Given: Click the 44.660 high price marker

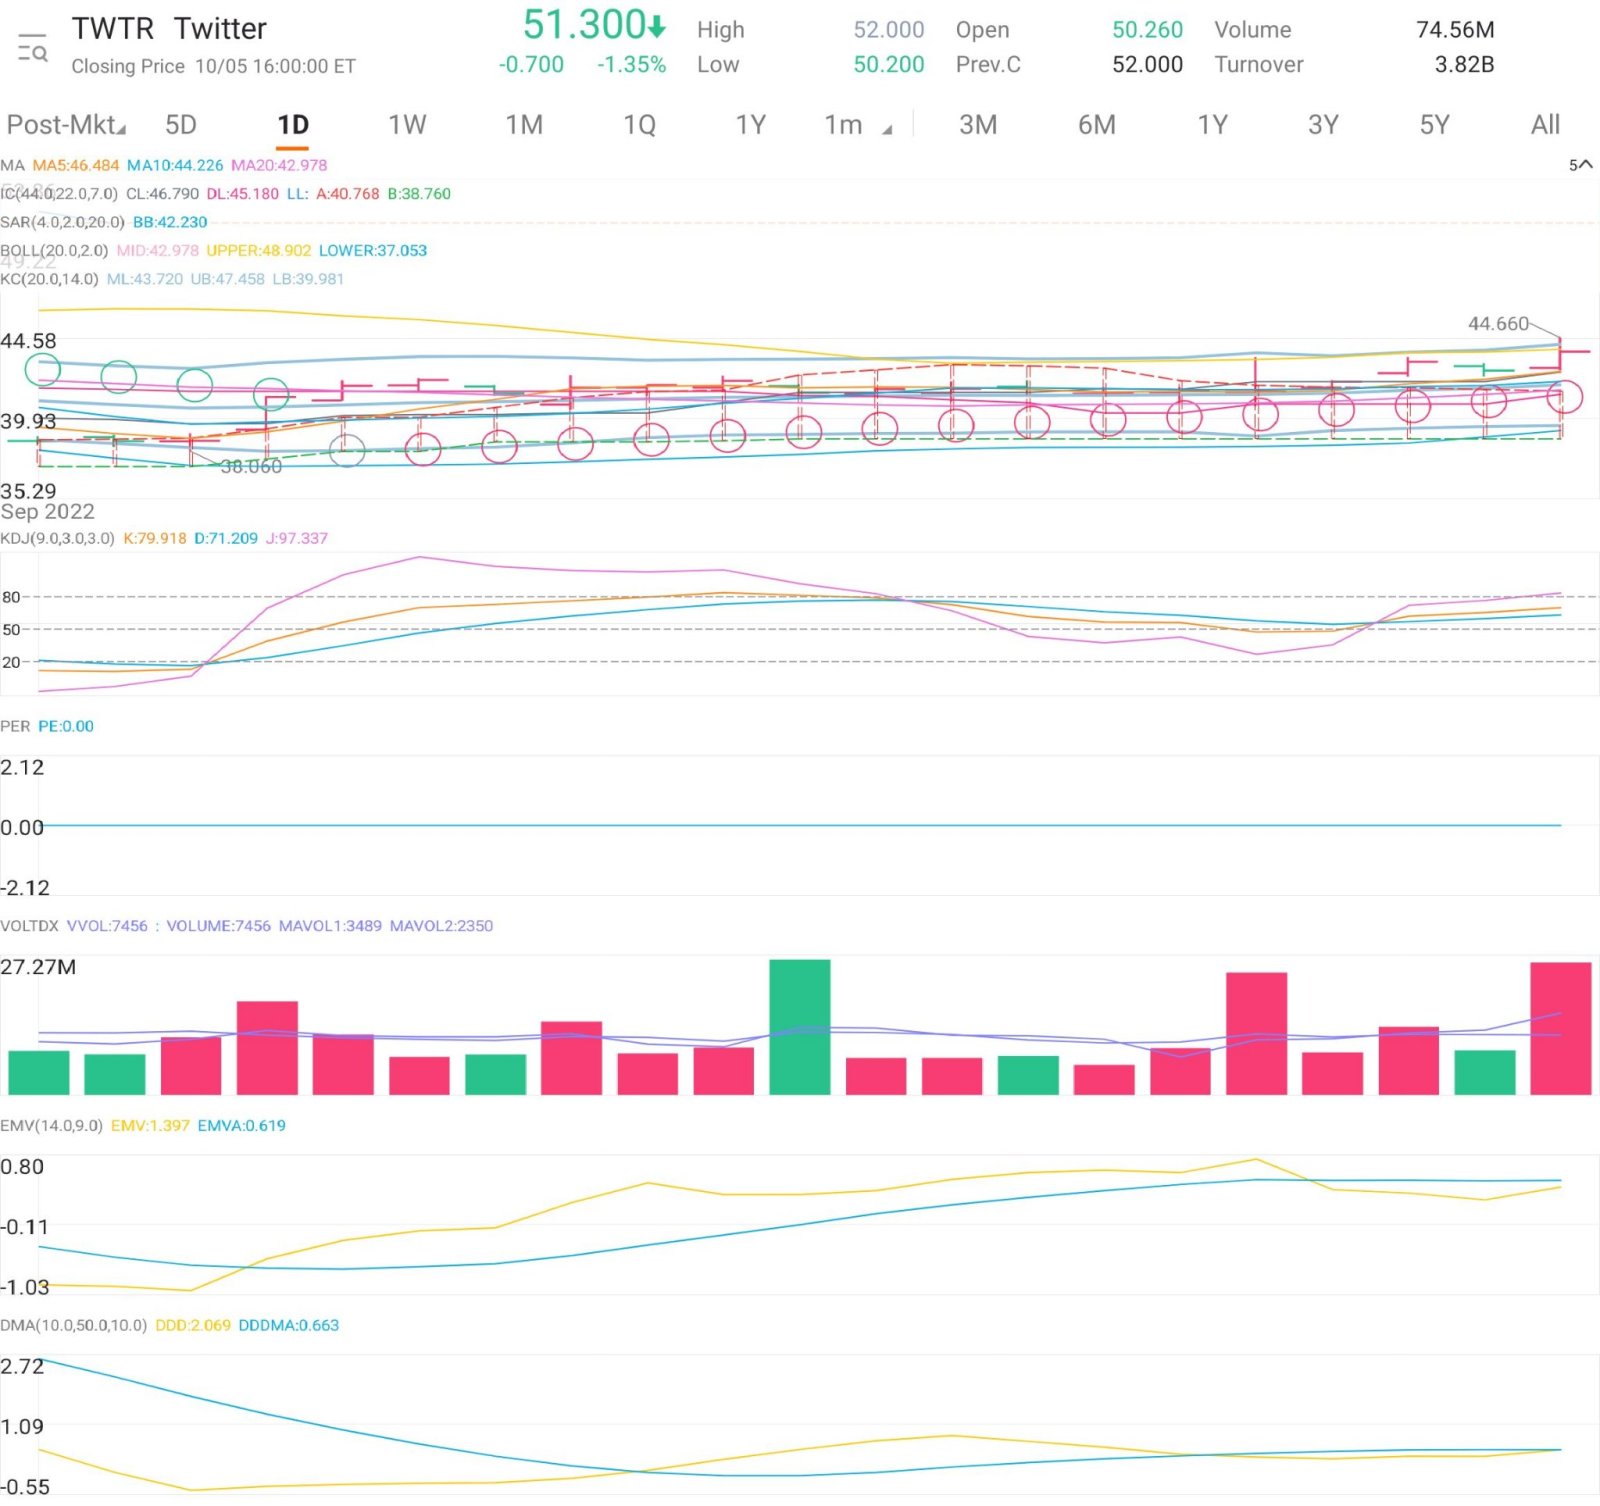Looking at the screenshot, I should point(1498,324).
